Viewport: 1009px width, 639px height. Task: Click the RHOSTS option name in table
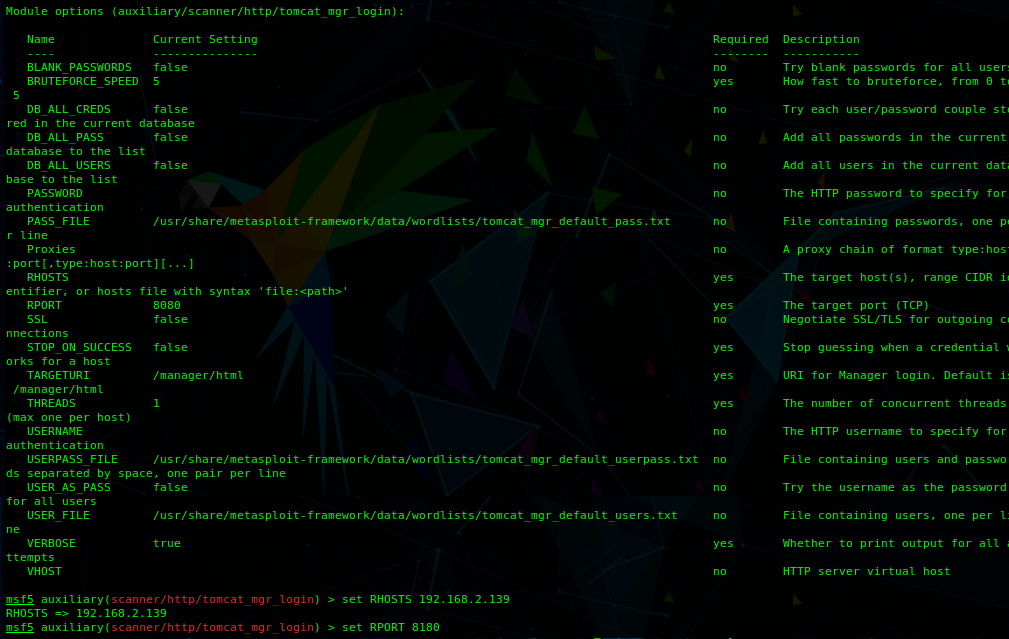[48, 278]
